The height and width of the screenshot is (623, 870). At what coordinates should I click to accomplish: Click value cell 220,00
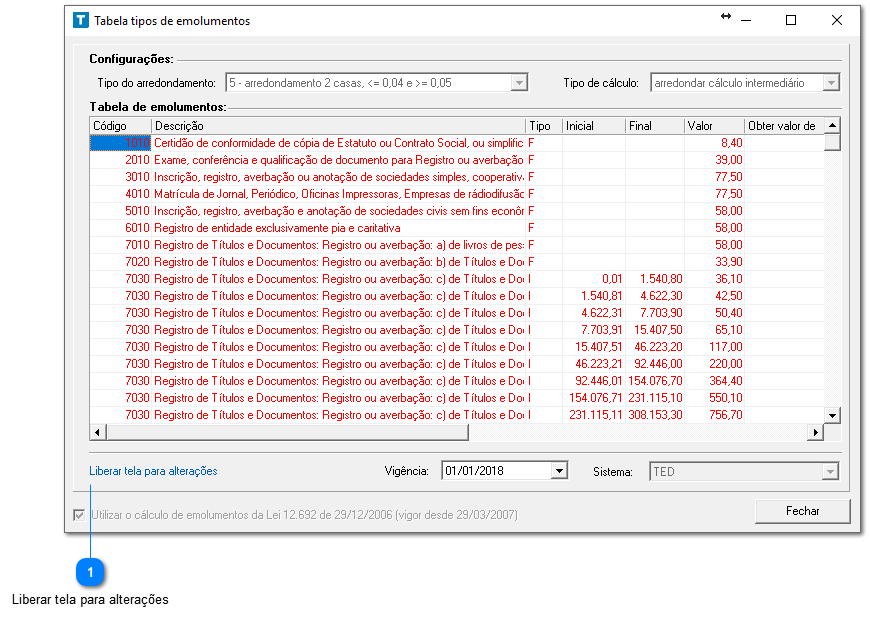click(714, 364)
